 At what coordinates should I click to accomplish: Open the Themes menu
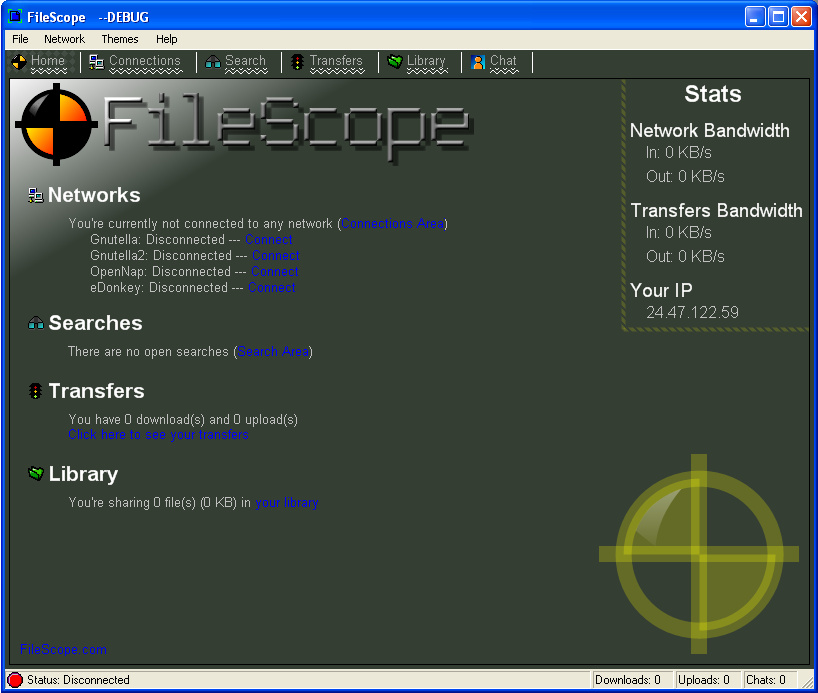120,39
